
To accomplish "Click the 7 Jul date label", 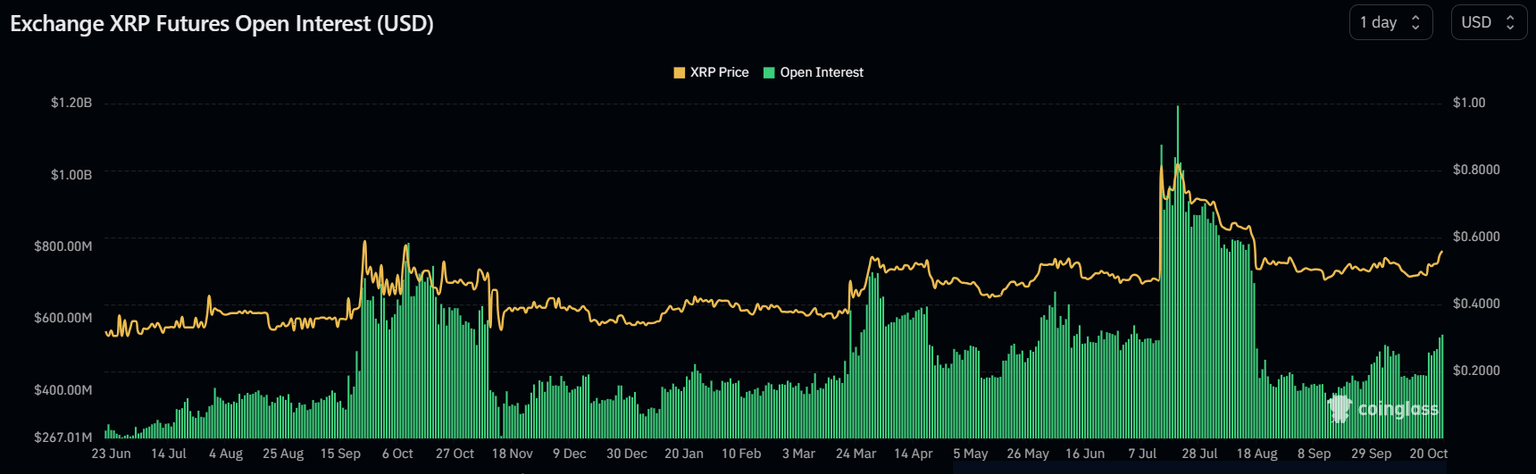I will click(1143, 454).
